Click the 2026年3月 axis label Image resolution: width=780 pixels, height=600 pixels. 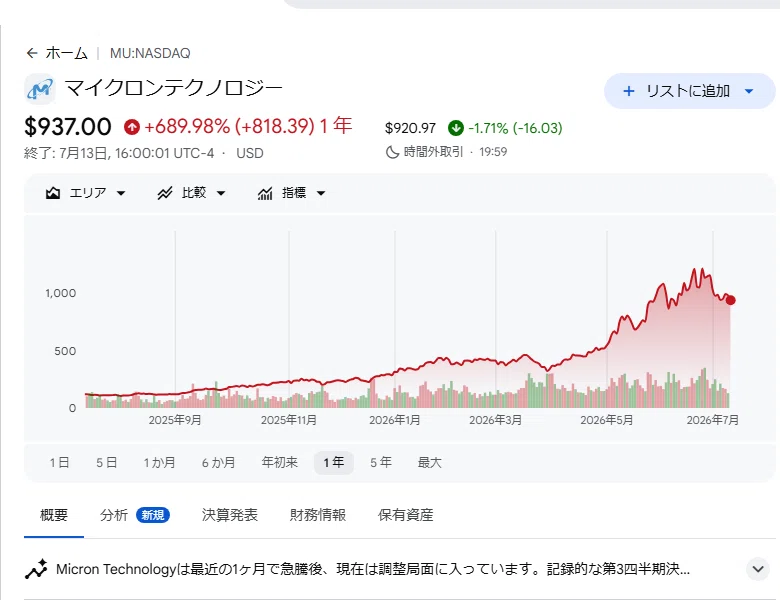point(495,420)
